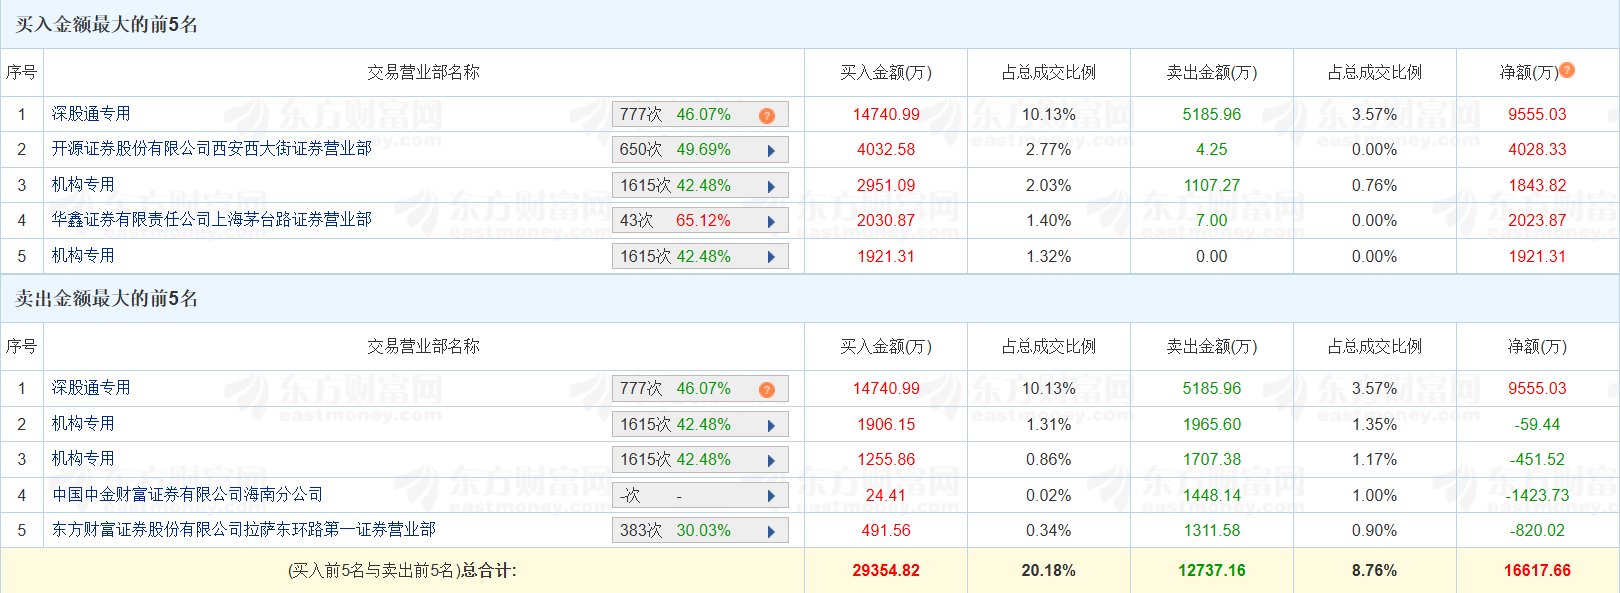The width and height of the screenshot is (1620, 593).
Task: Click 买入金额(万) column header in buy table
Action: pyautogui.click(x=885, y=73)
